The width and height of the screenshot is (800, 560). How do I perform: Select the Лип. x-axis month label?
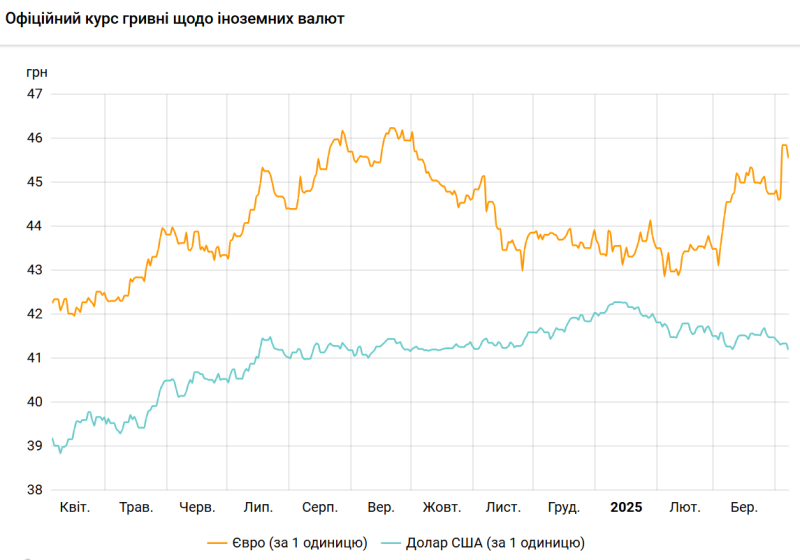point(259,507)
